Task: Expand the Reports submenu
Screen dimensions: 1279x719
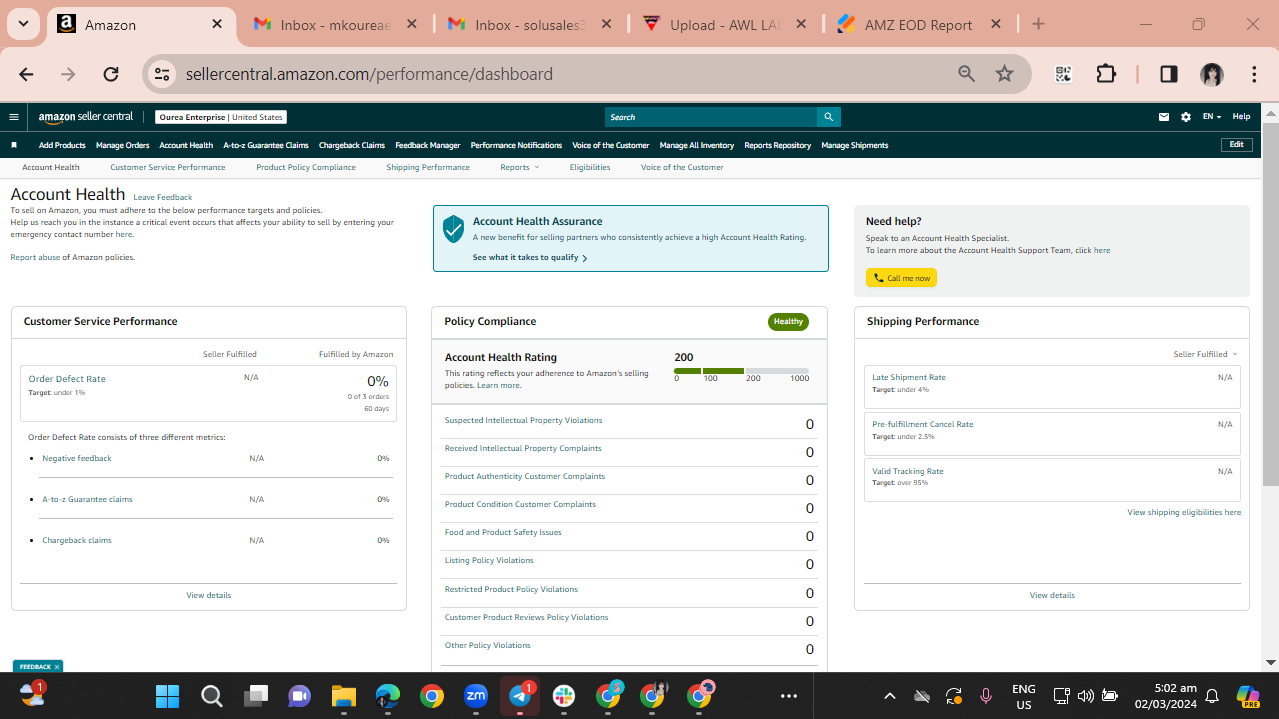Action: [519, 167]
